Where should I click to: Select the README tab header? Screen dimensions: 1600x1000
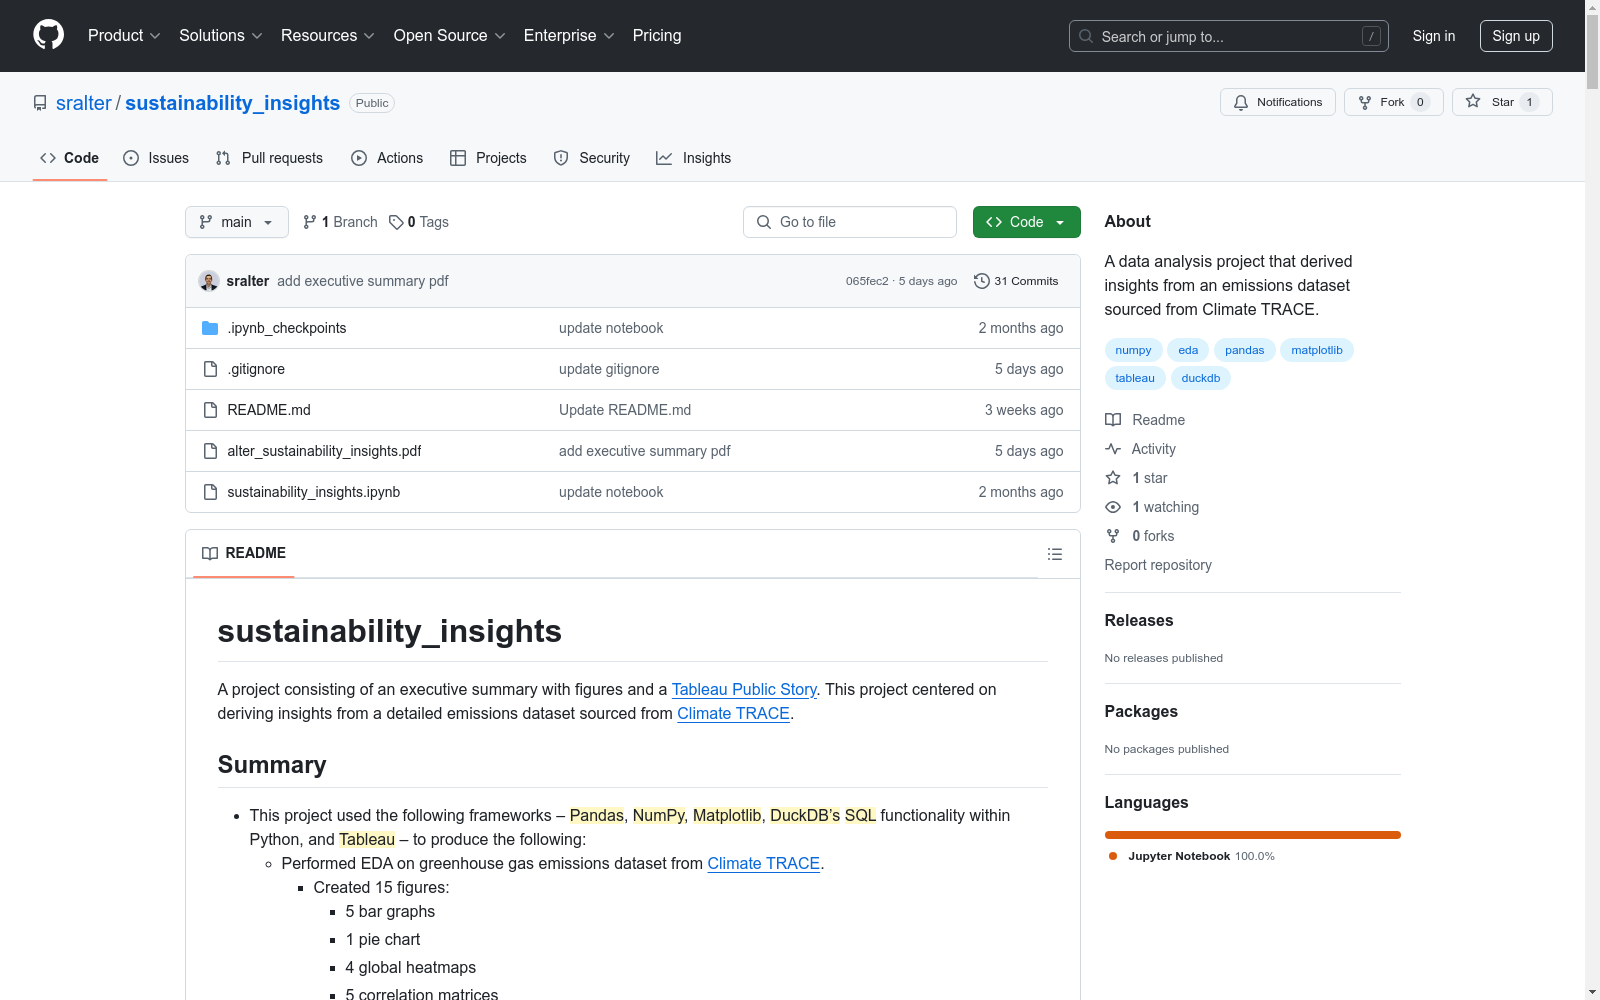point(244,553)
